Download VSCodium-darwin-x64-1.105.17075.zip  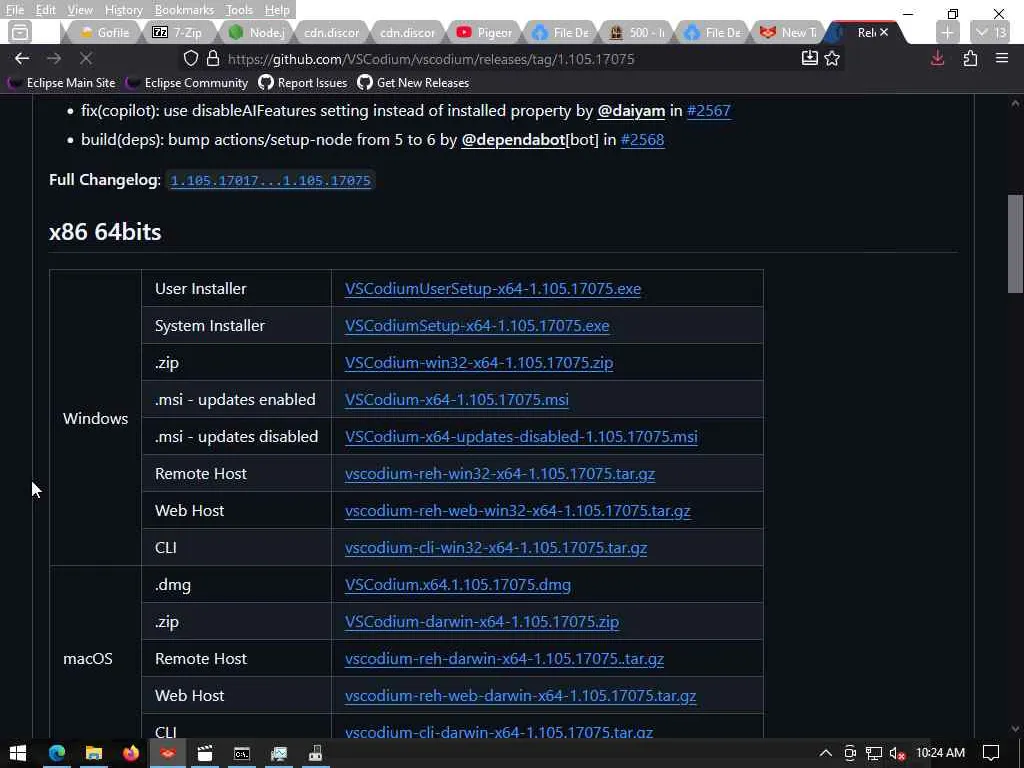pos(482,622)
